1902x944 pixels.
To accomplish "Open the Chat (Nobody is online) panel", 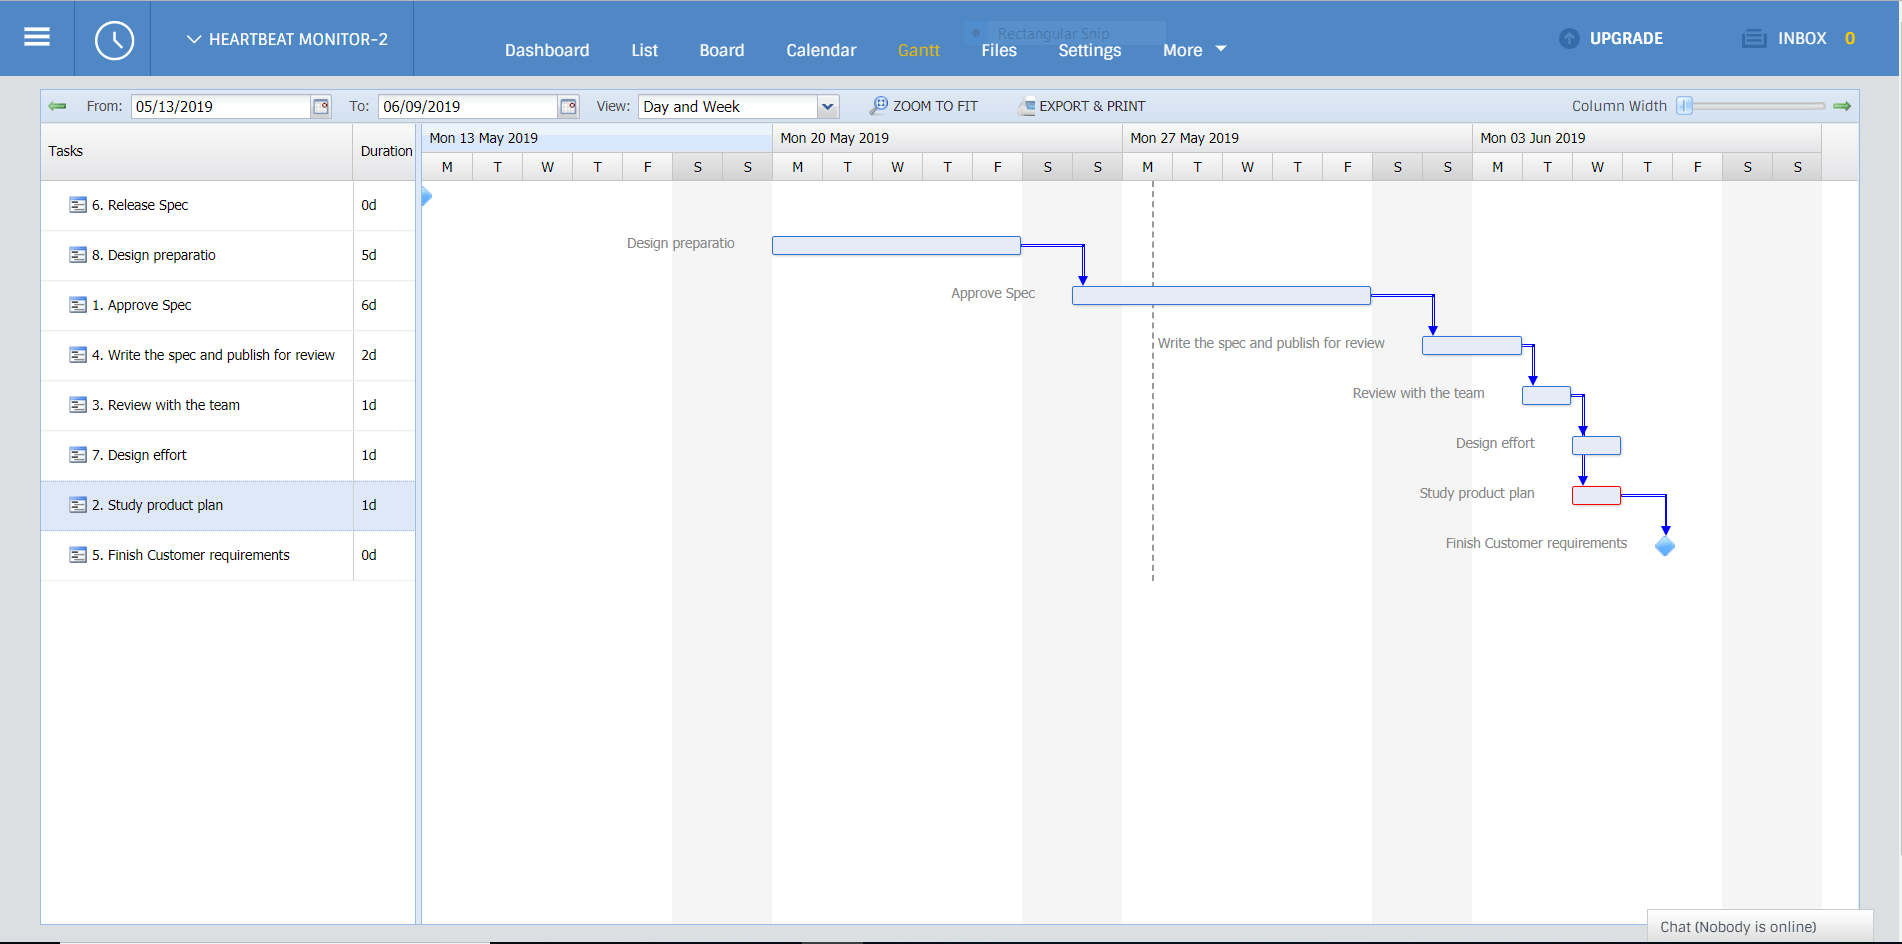I will pyautogui.click(x=1759, y=926).
